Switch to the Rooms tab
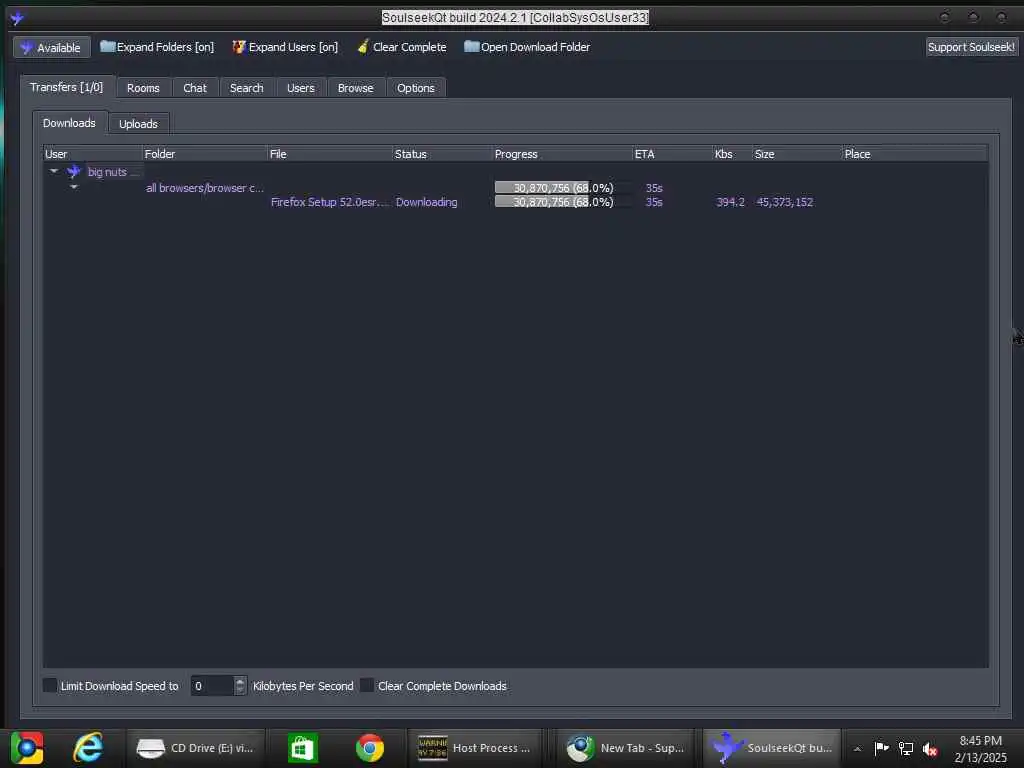The image size is (1024, 768). [x=143, y=88]
